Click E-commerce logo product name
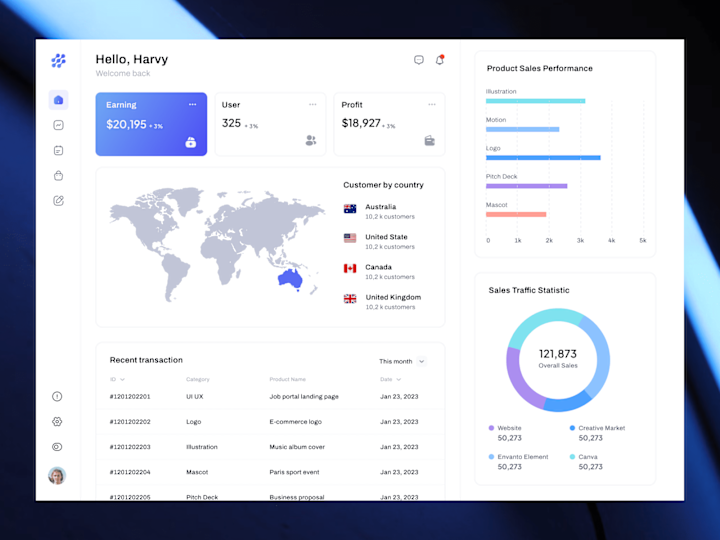 coord(295,422)
